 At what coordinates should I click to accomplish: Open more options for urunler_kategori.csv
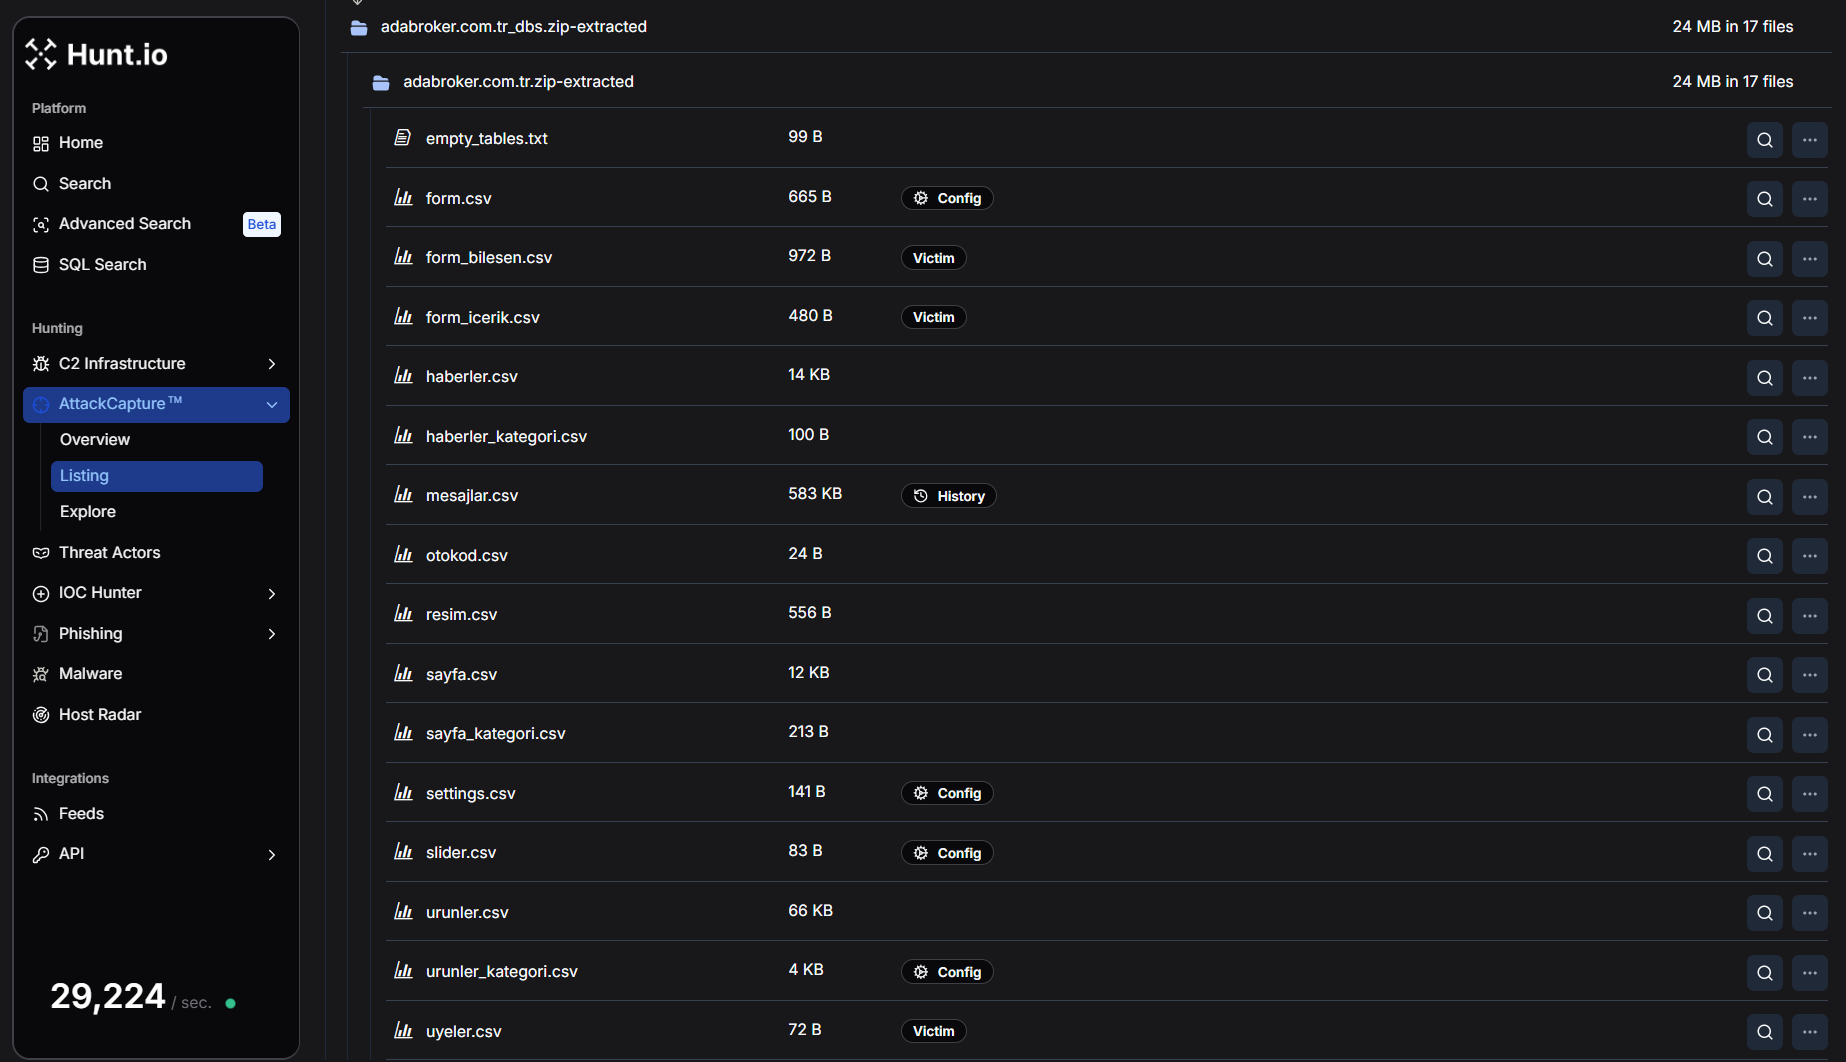1810,973
